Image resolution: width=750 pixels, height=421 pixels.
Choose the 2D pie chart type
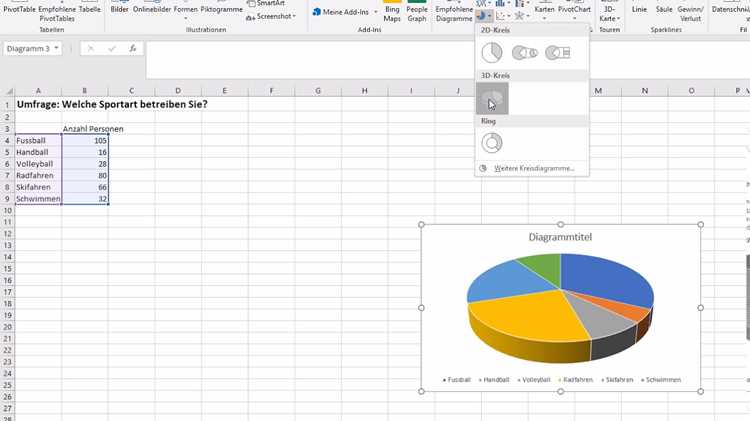point(492,53)
